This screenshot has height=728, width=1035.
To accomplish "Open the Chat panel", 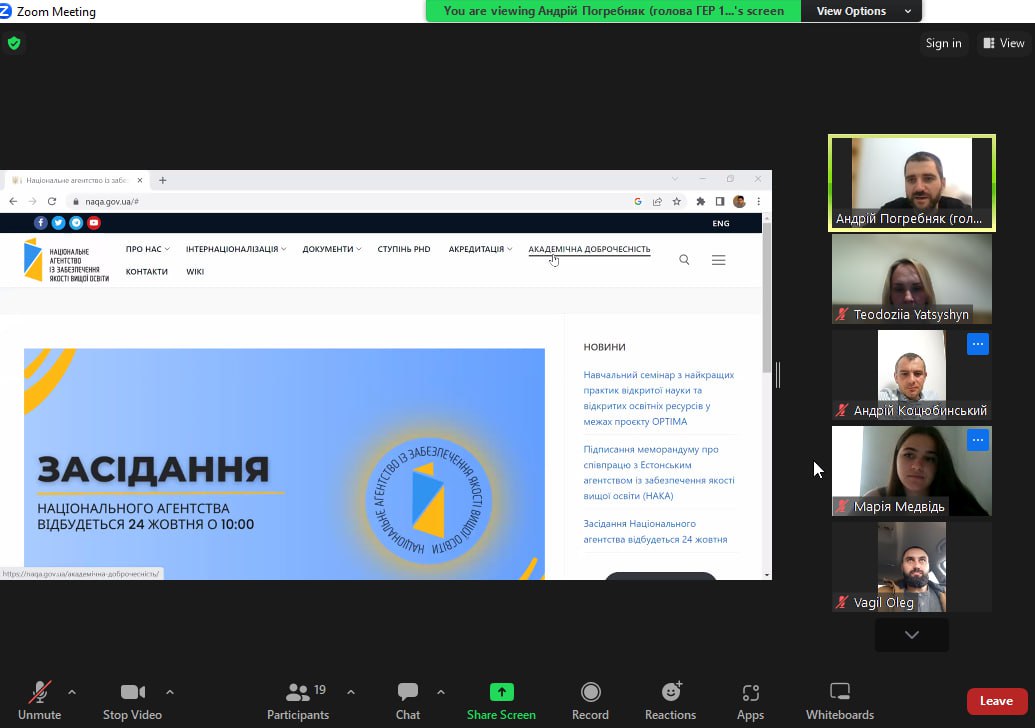I will [x=407, y=692].
